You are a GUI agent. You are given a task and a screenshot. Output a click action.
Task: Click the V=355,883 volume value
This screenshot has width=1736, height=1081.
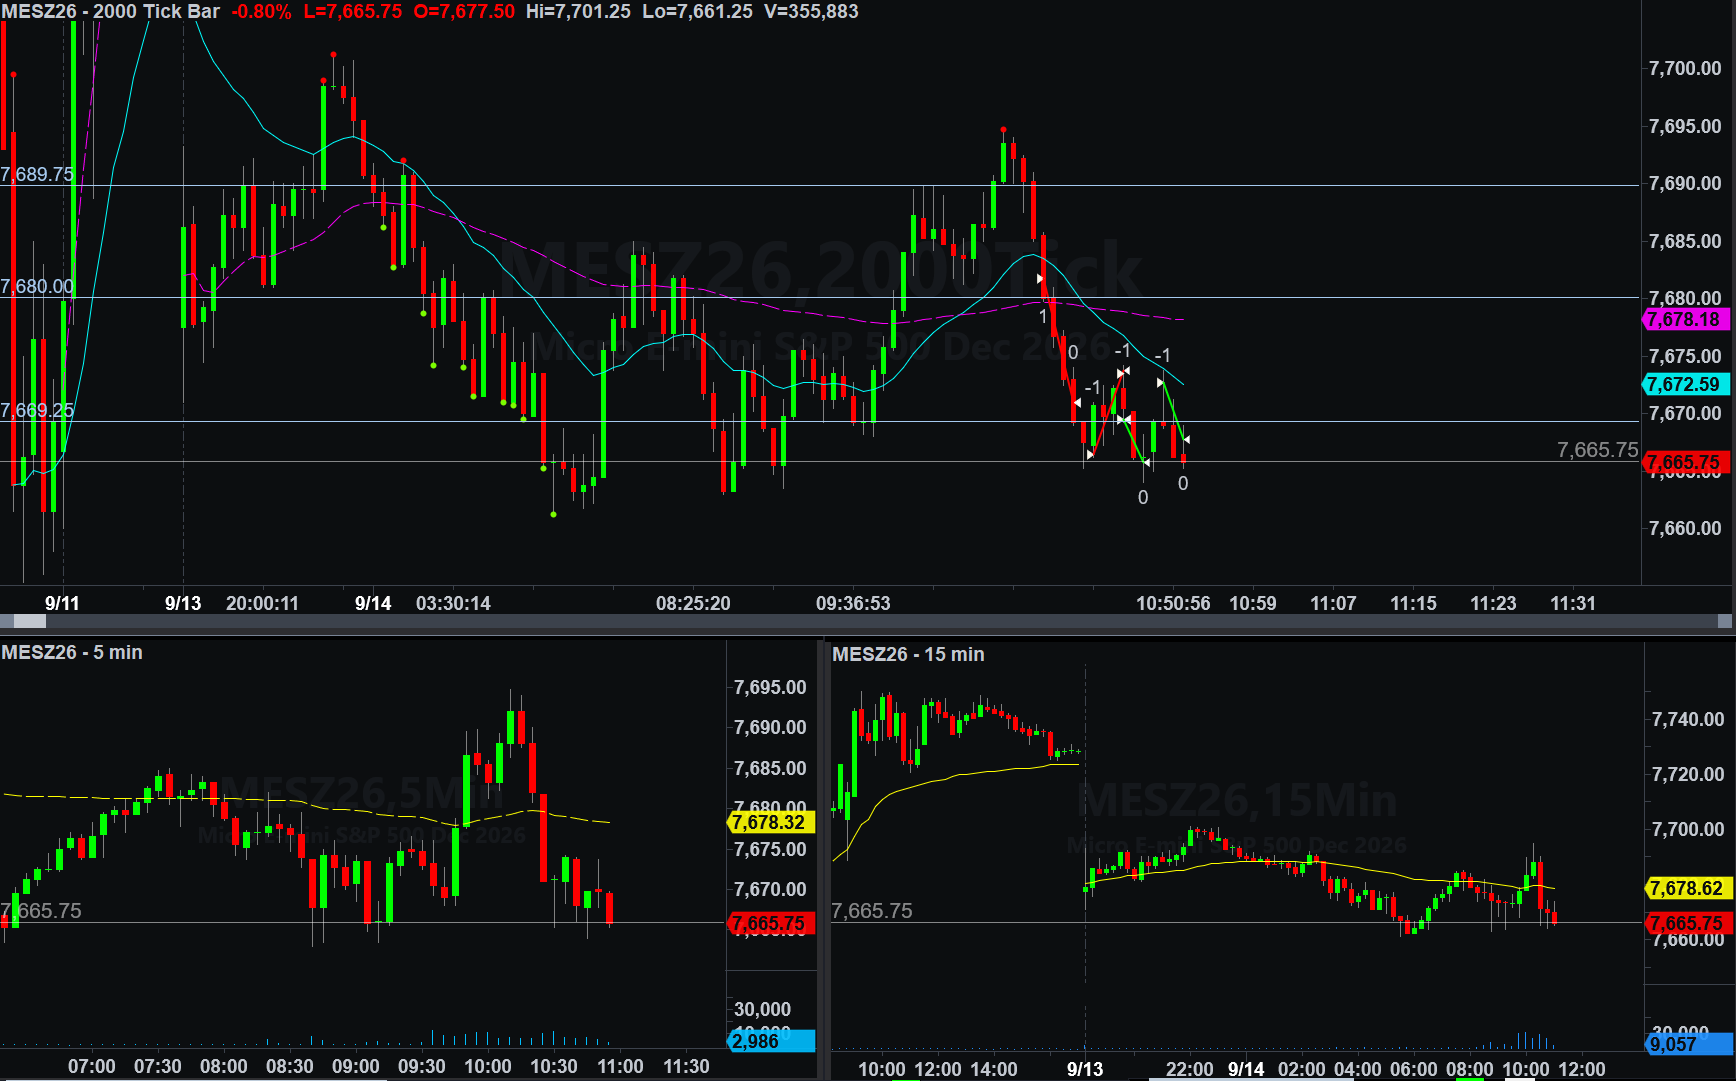click(x=811, y=12)
